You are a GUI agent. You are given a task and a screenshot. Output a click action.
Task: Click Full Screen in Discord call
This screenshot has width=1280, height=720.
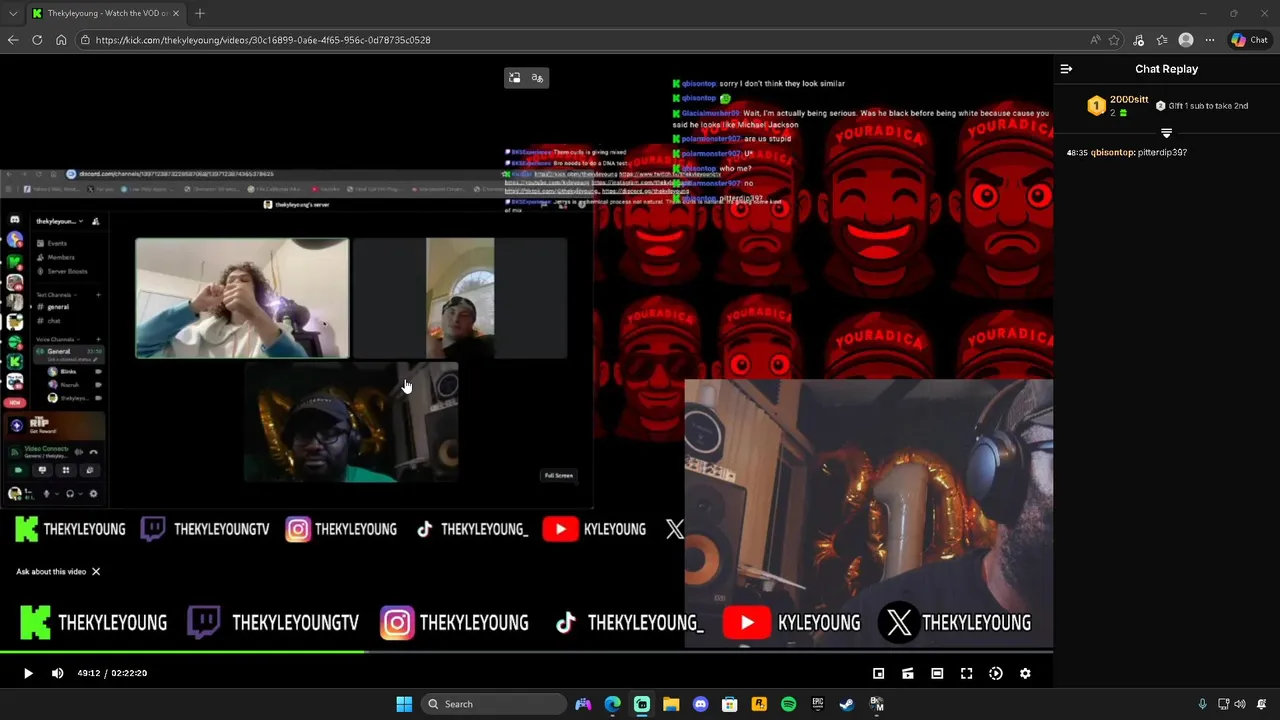point(558,475)
